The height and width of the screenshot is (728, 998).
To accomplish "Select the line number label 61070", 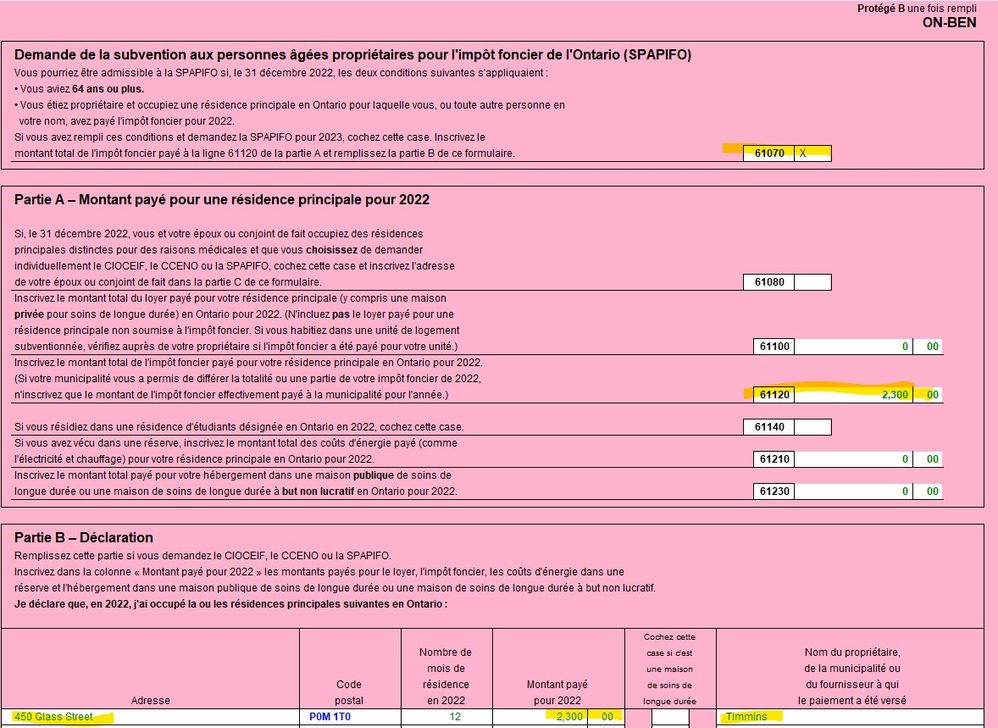I will tap(769, 153).
